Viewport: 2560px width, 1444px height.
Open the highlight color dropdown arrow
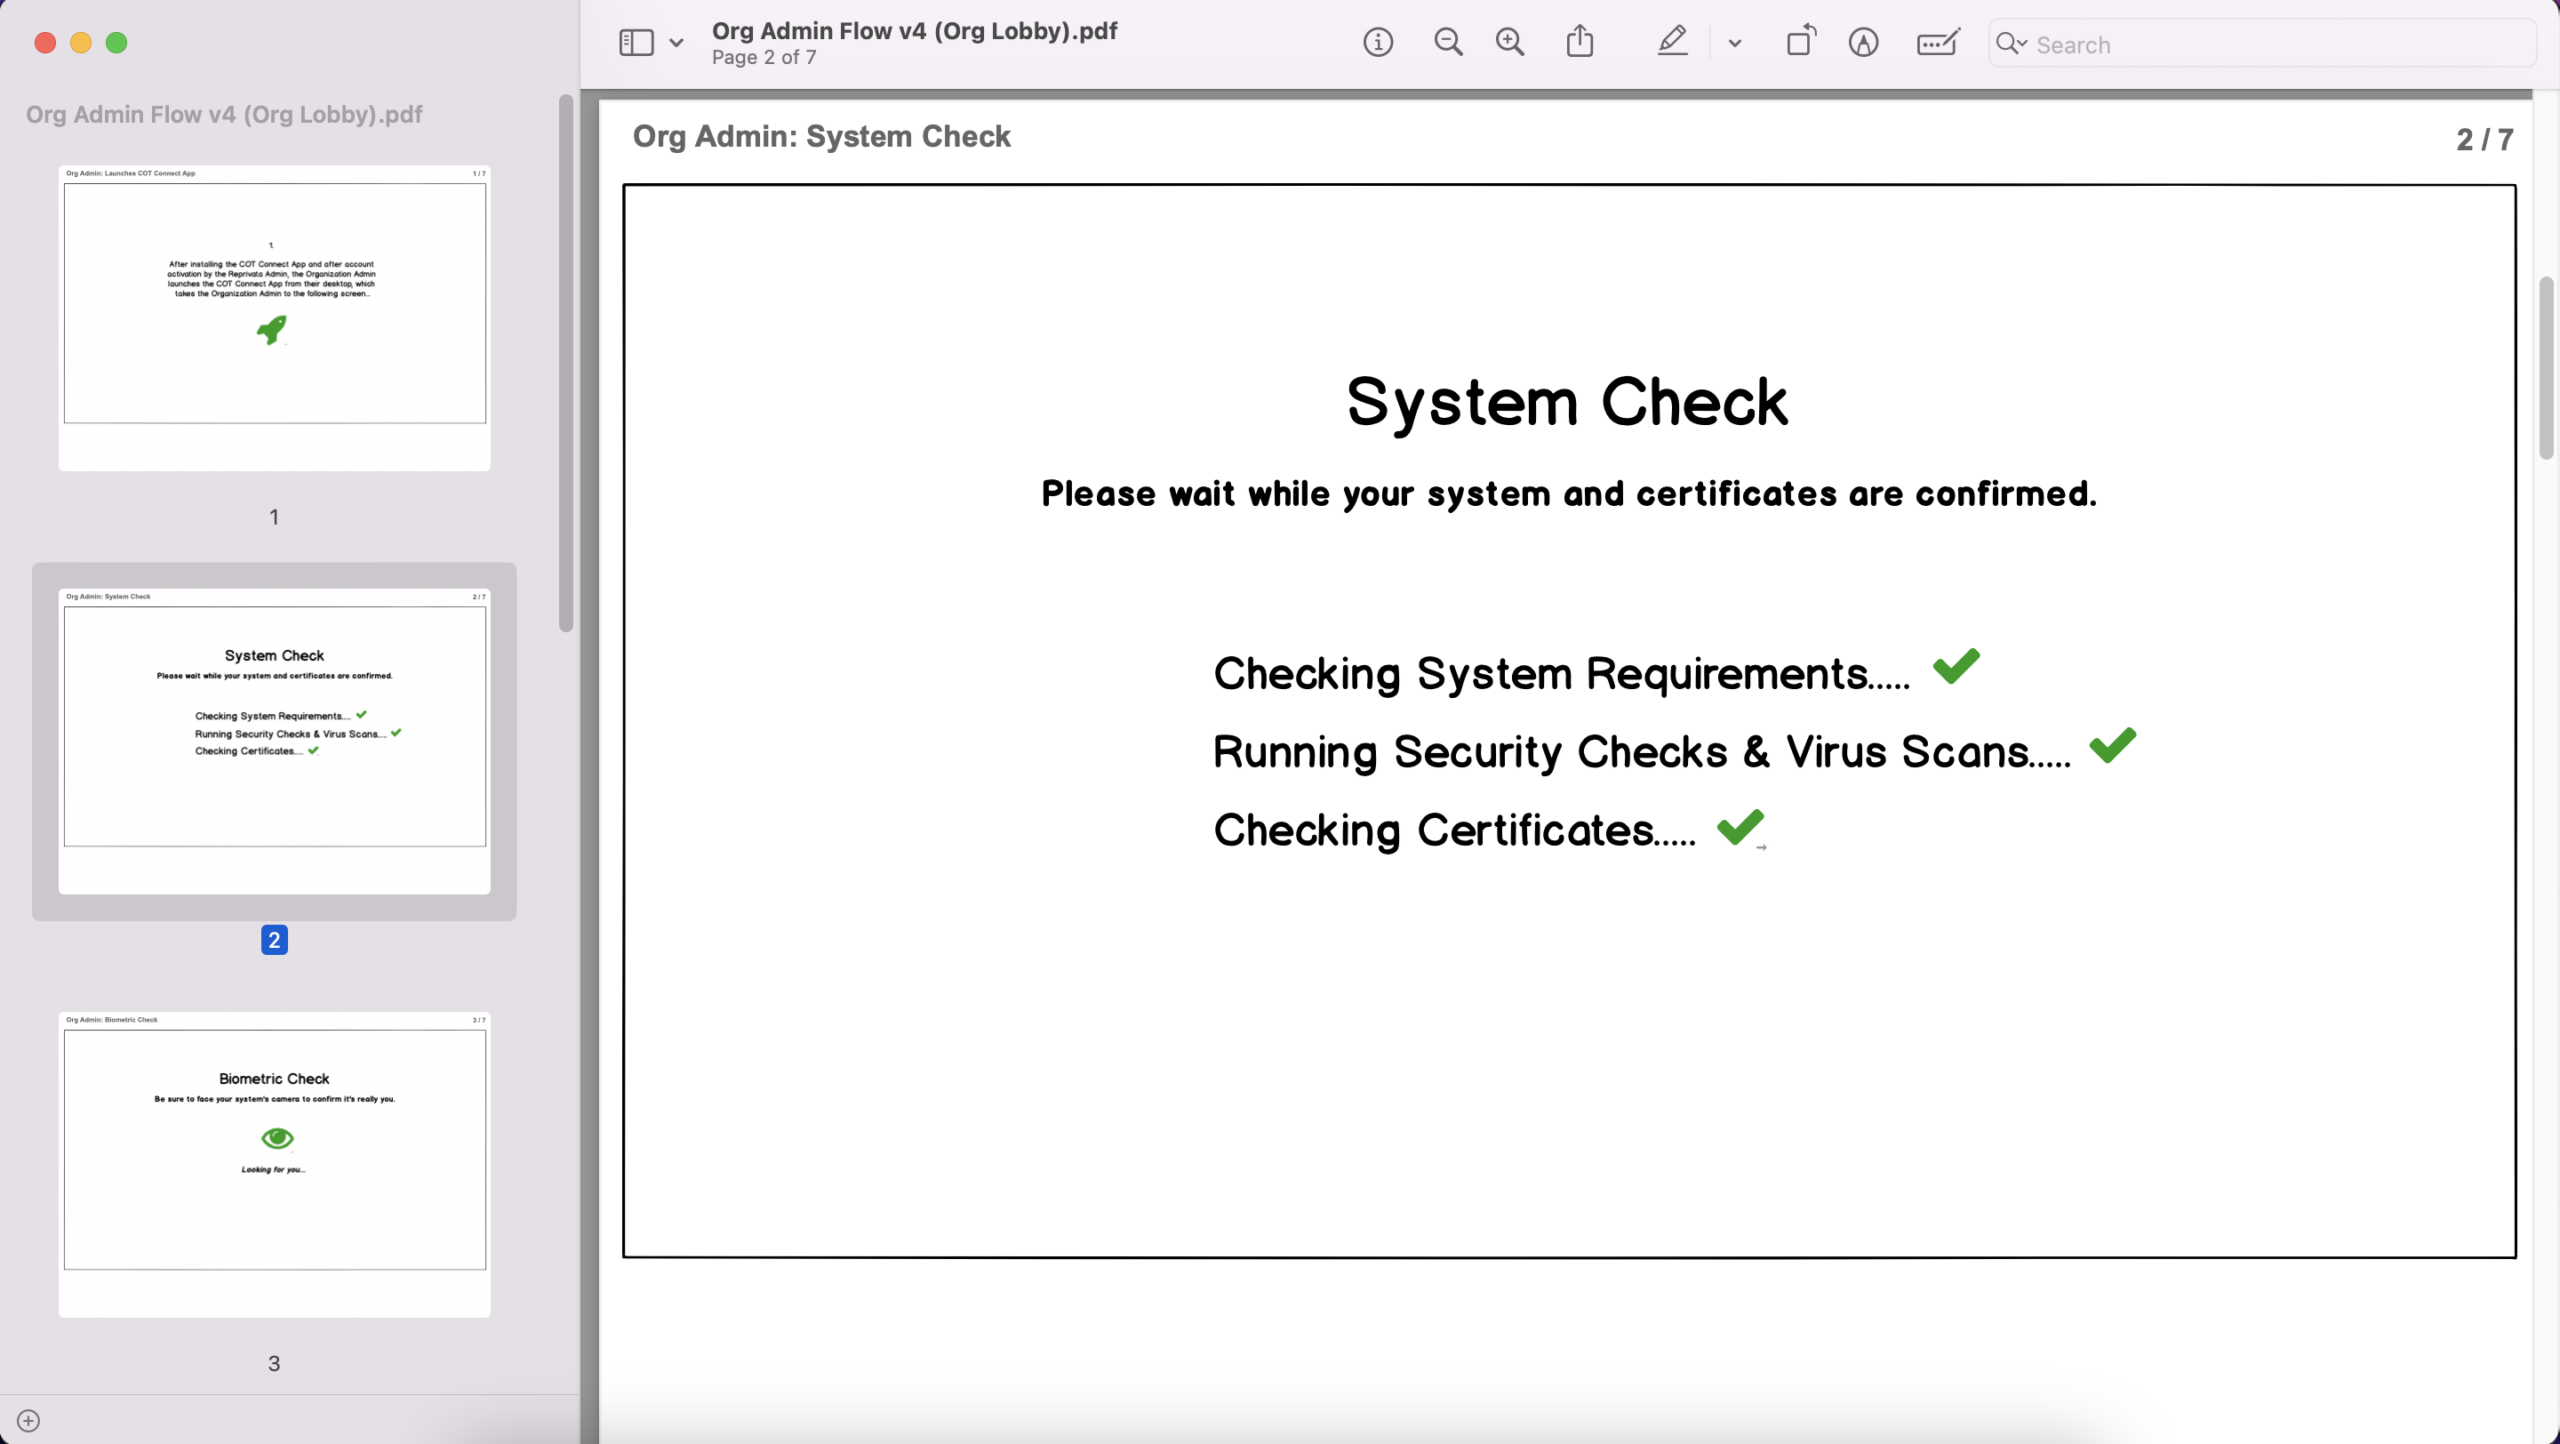pyautogui.click(x=1735, y=43)
